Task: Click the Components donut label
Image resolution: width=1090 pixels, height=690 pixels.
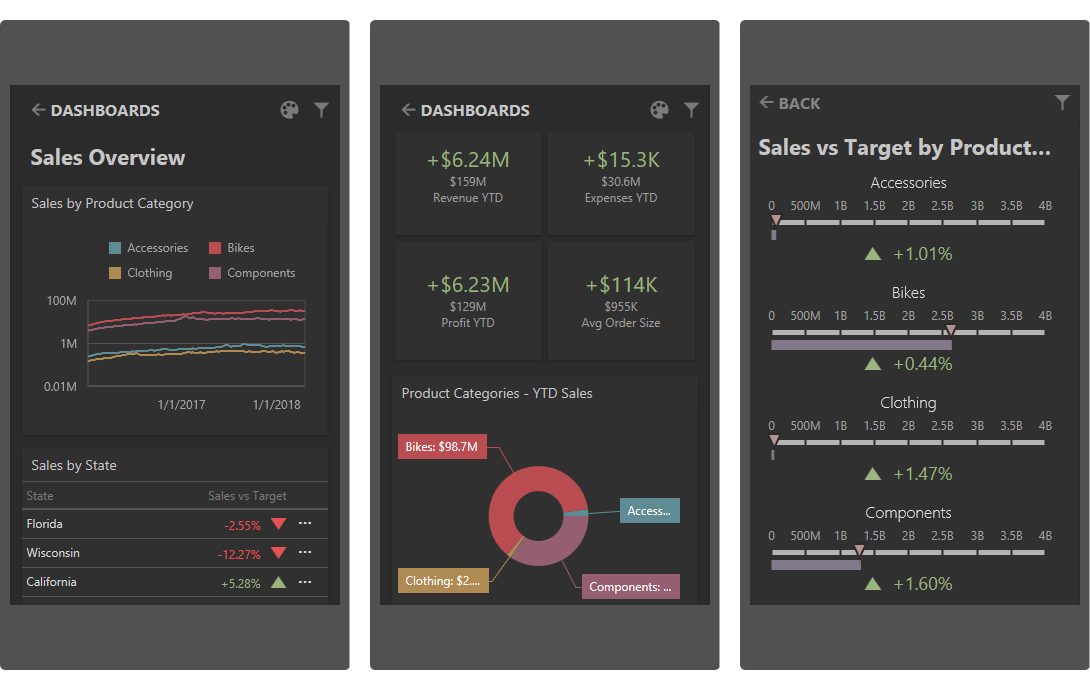Action: tap(631, 586)
